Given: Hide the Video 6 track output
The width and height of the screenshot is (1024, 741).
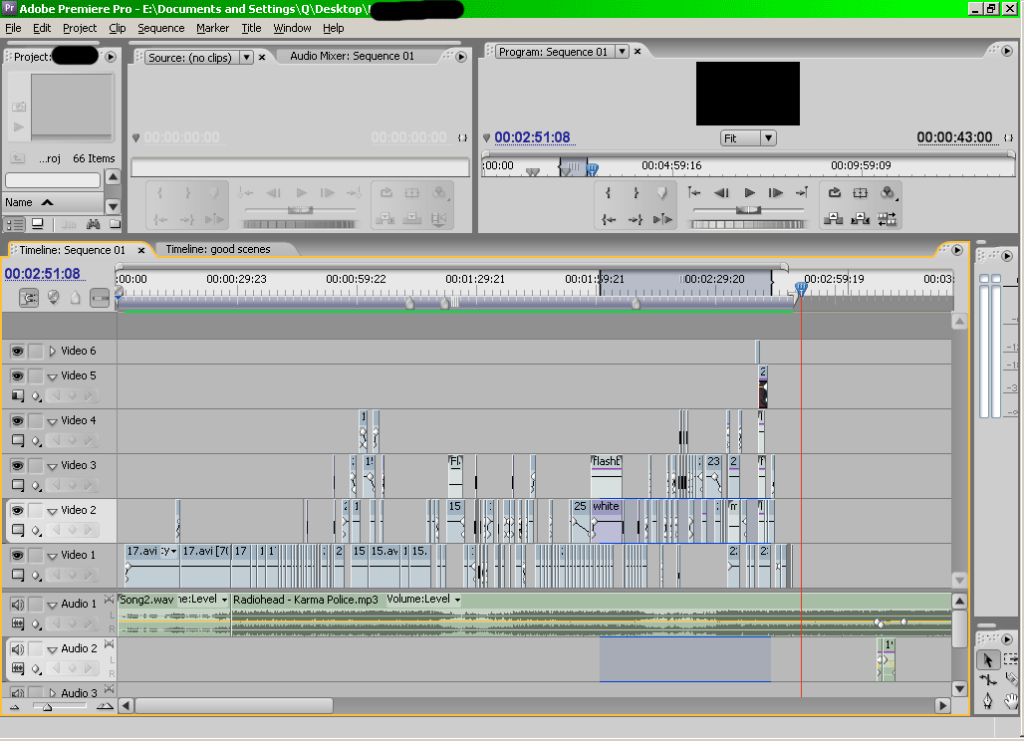Looking at the screenshot, I should click(x=17, y=351).
